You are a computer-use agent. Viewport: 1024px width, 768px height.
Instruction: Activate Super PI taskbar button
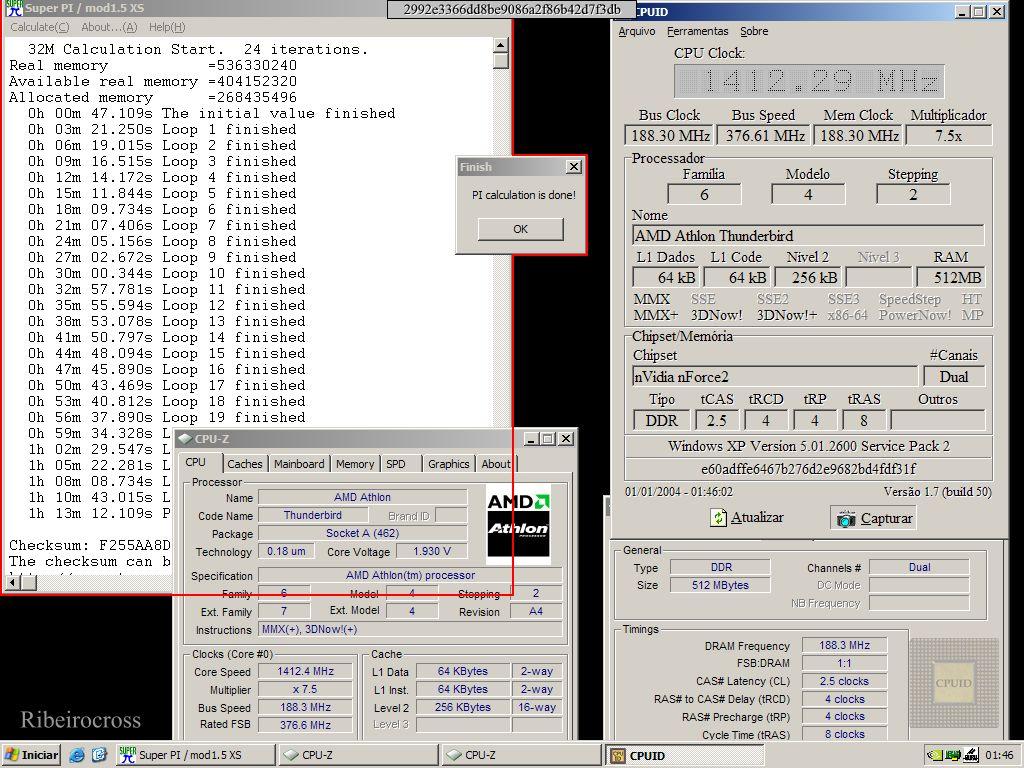coord(195,755)
